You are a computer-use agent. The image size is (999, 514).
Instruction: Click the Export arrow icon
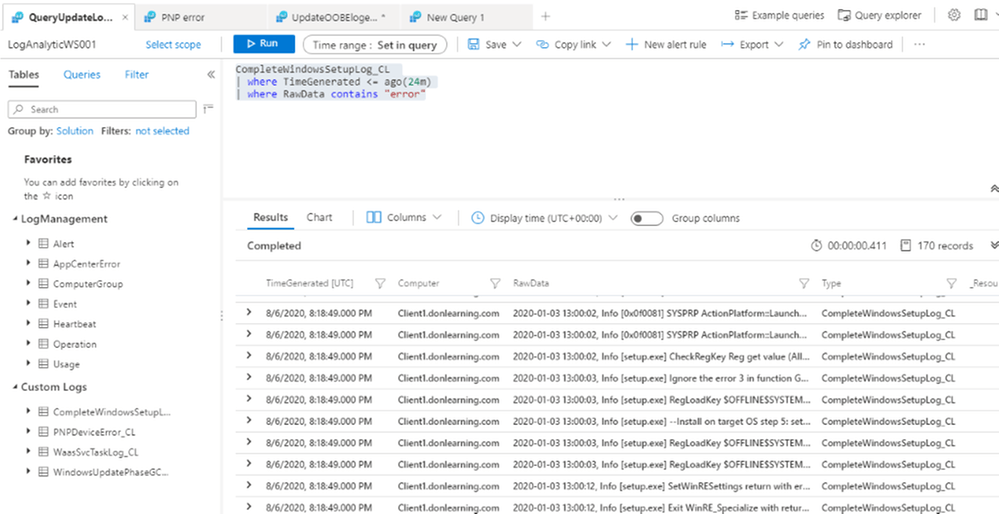point(727,45)
